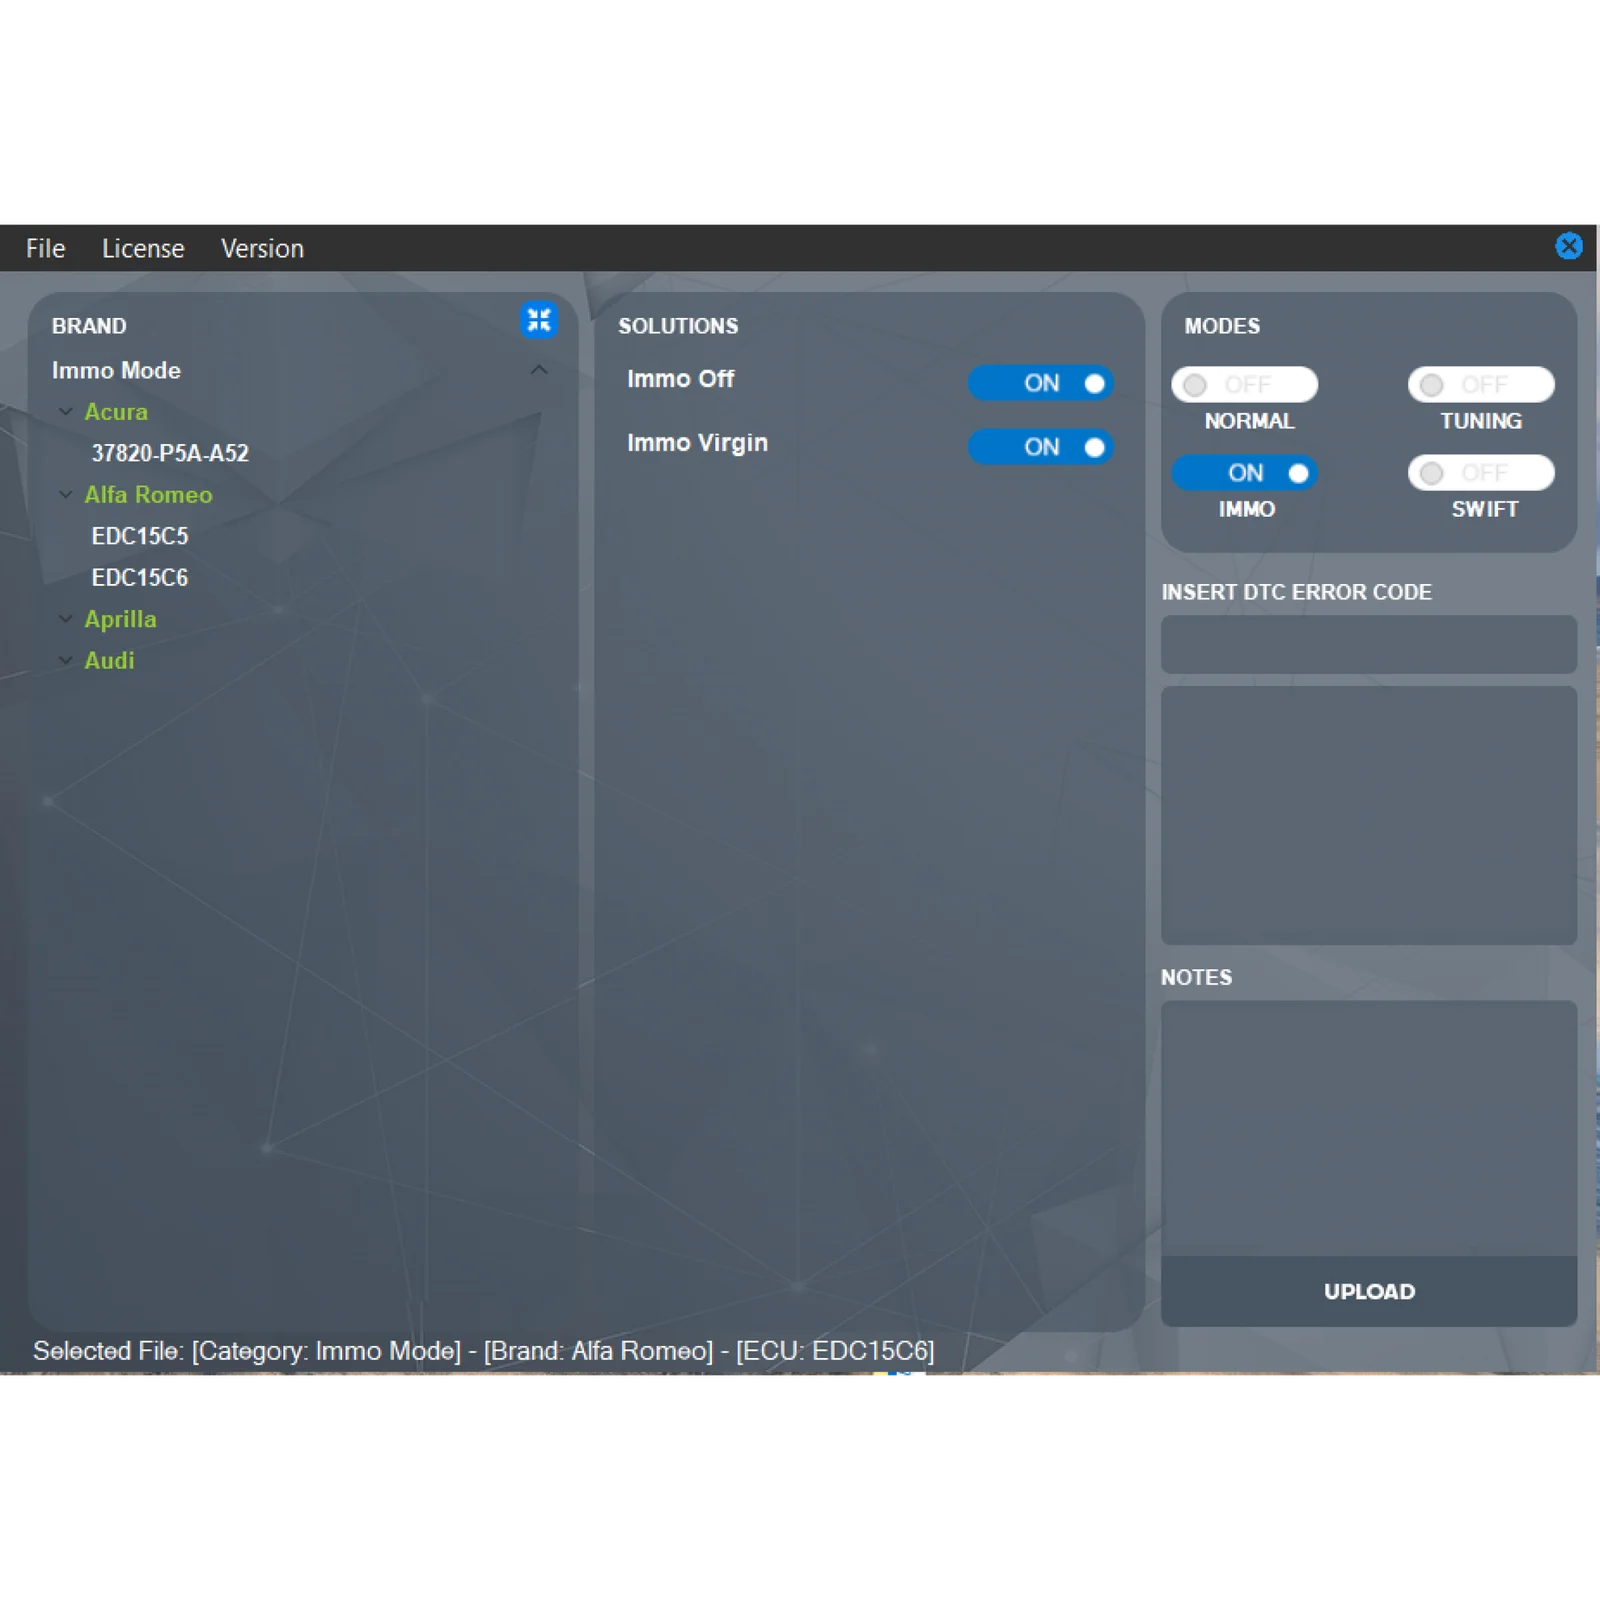Enable the NORMAL mode toggle
1600x1600 pixels.
point(1244,385)
